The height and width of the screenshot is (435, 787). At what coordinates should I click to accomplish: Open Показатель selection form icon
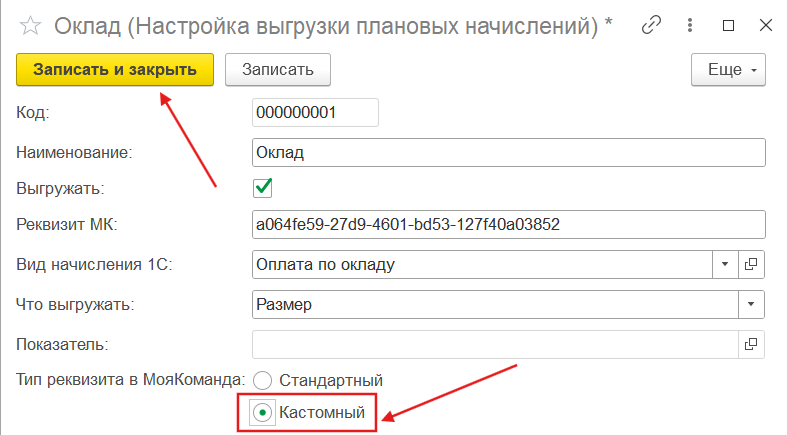point(752,343)
